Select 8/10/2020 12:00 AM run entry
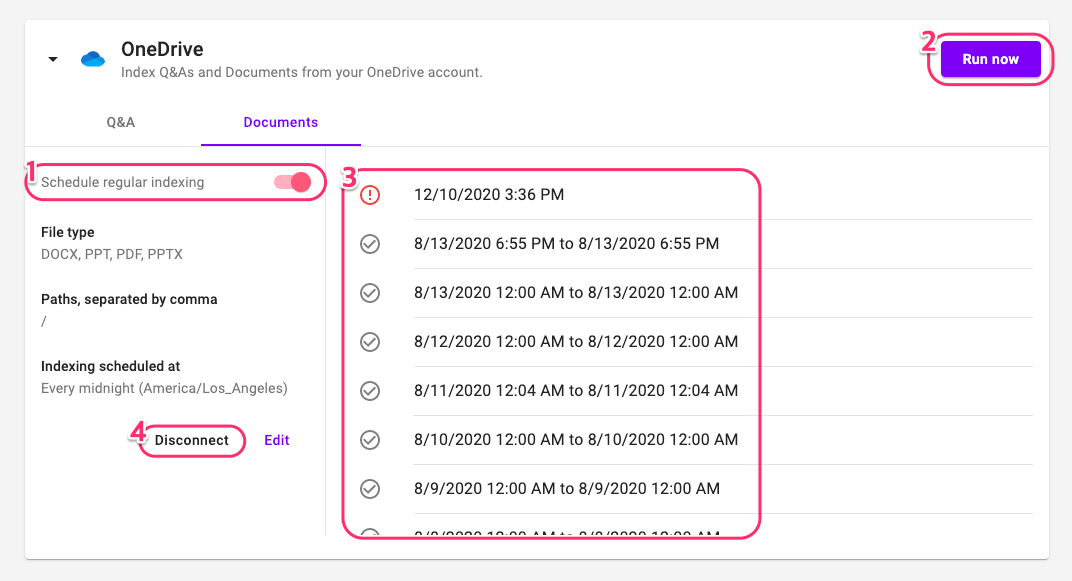Screen dimensions: 1072x581 pos(576,440)
